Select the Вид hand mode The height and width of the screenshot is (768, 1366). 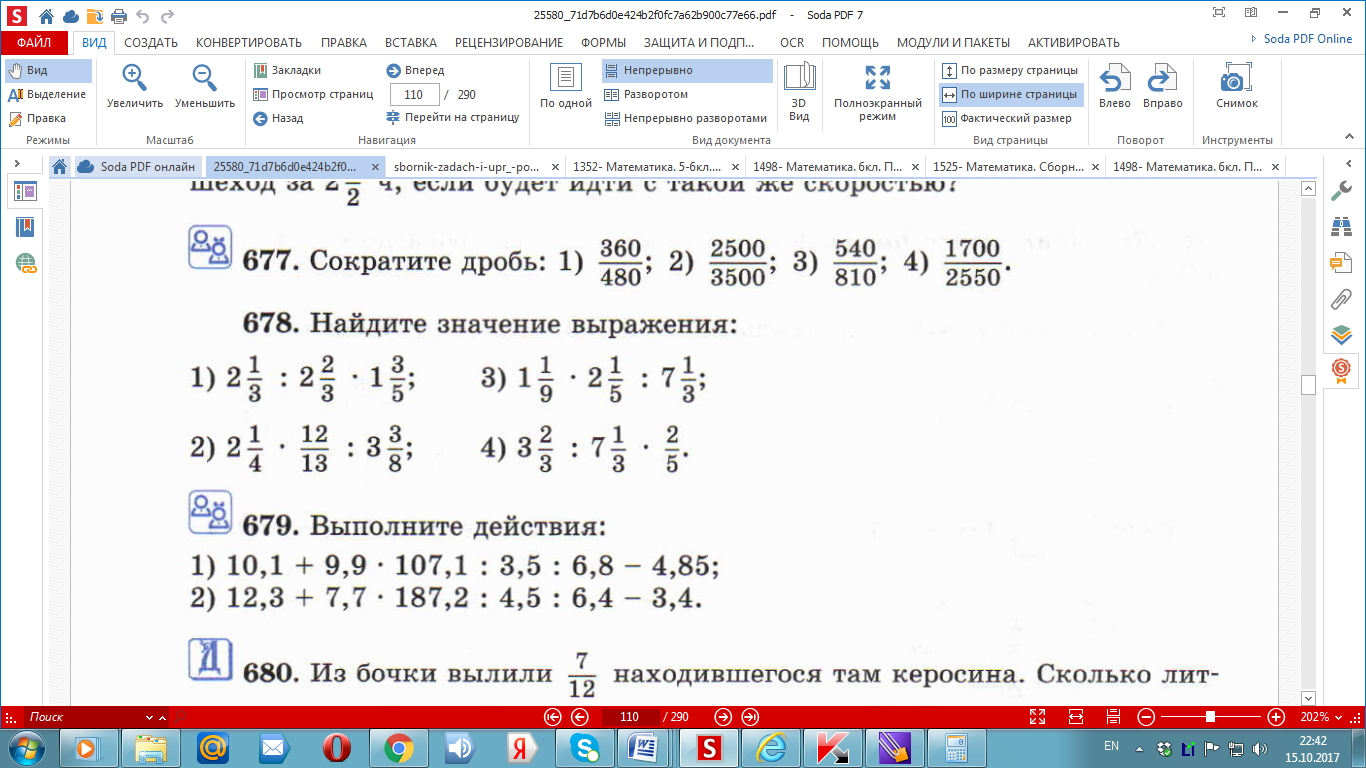click(x=48, y=71)
